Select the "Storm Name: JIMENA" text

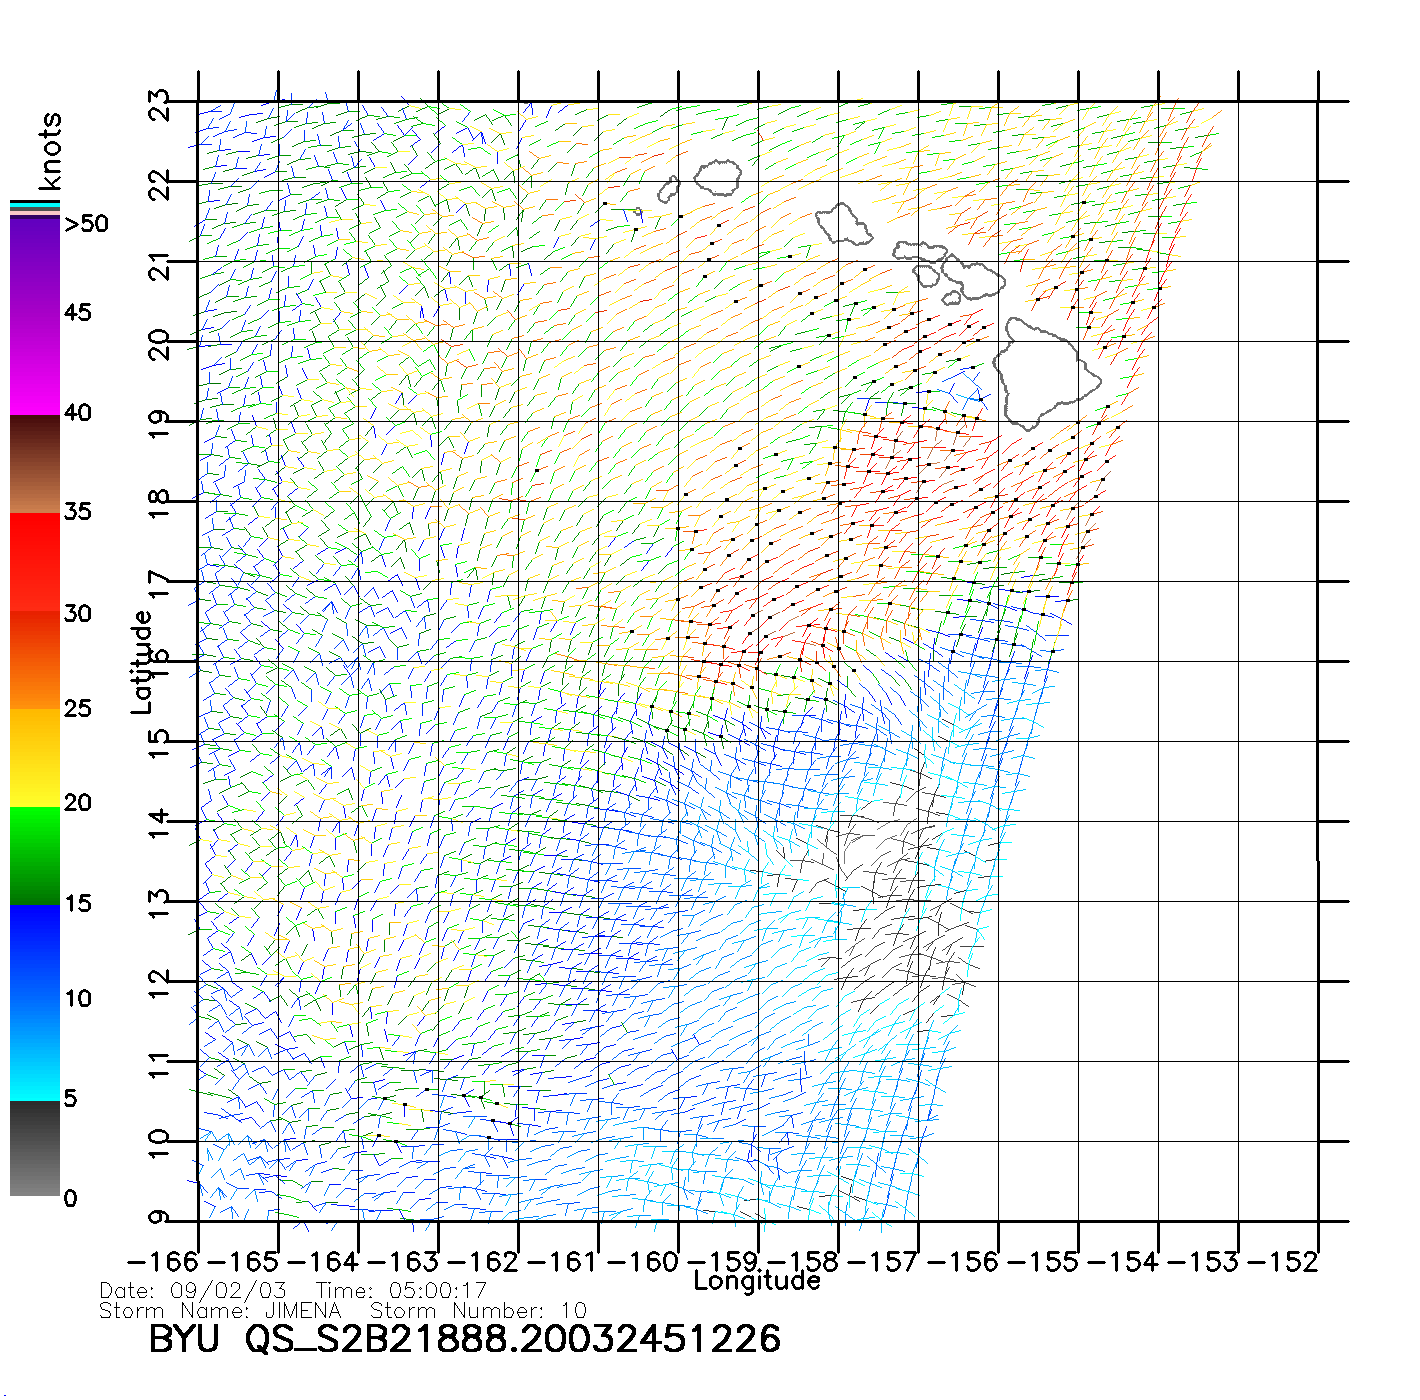pos(220,1311)
